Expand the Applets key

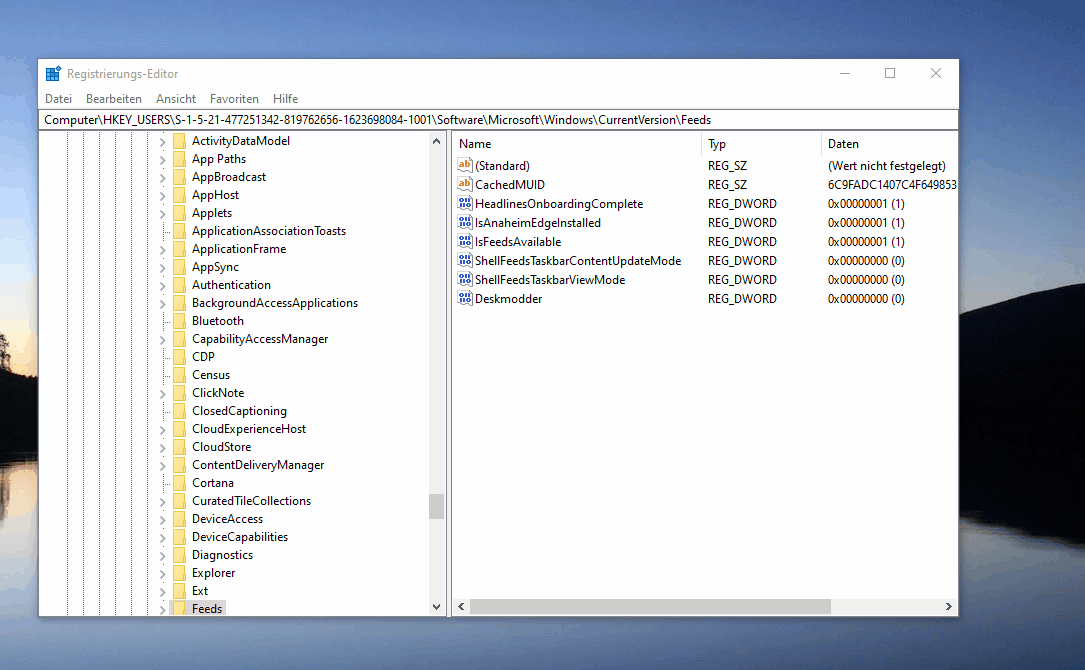click(163, 214)
